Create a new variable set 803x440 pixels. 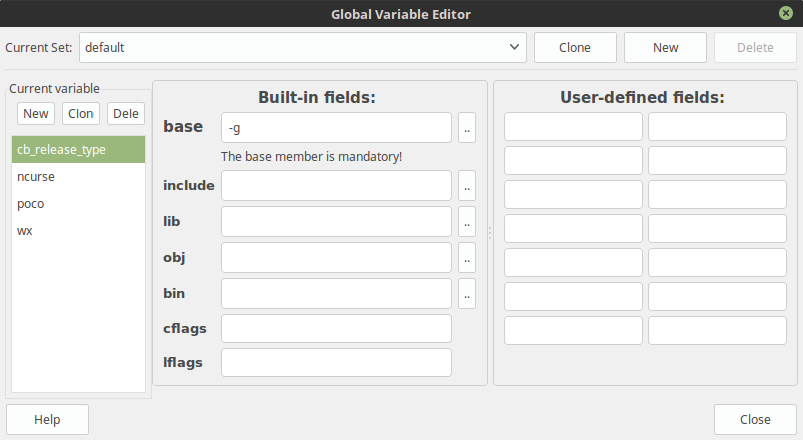click(665, 47)
